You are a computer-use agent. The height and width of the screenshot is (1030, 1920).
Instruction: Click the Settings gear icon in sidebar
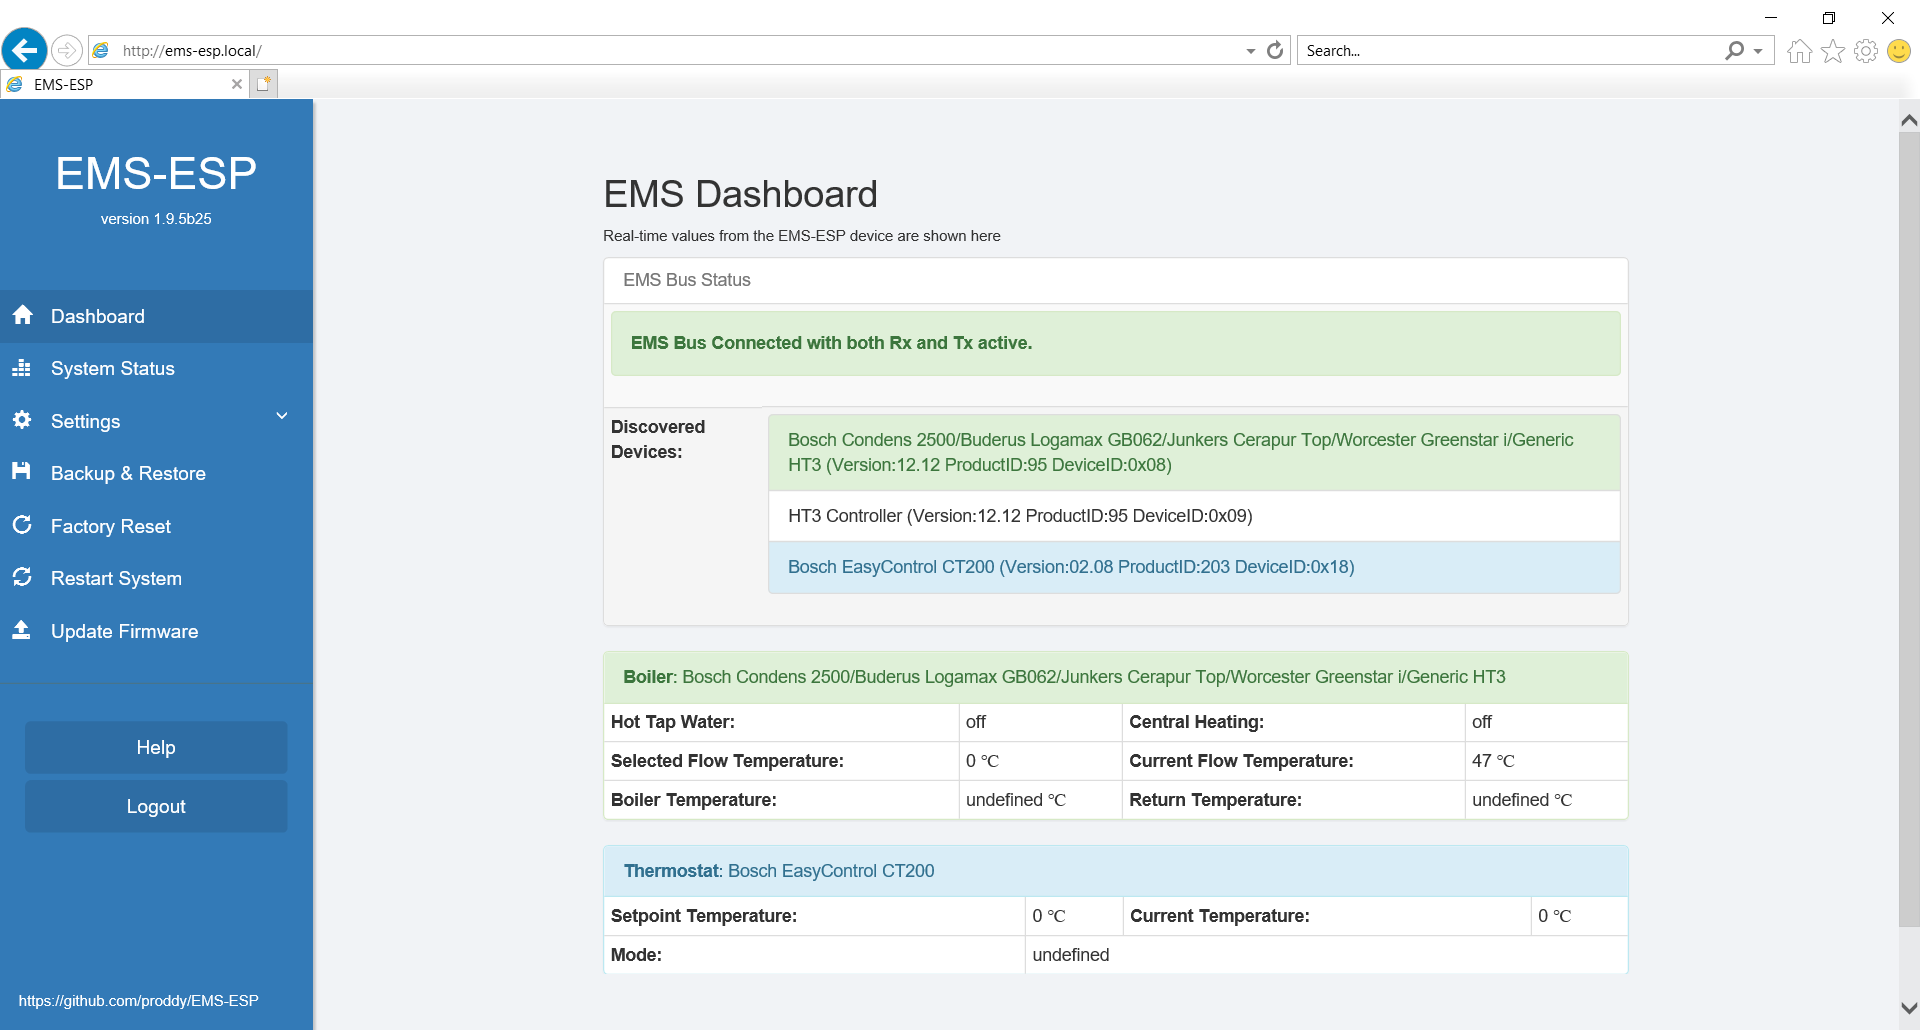click(22, 420)
